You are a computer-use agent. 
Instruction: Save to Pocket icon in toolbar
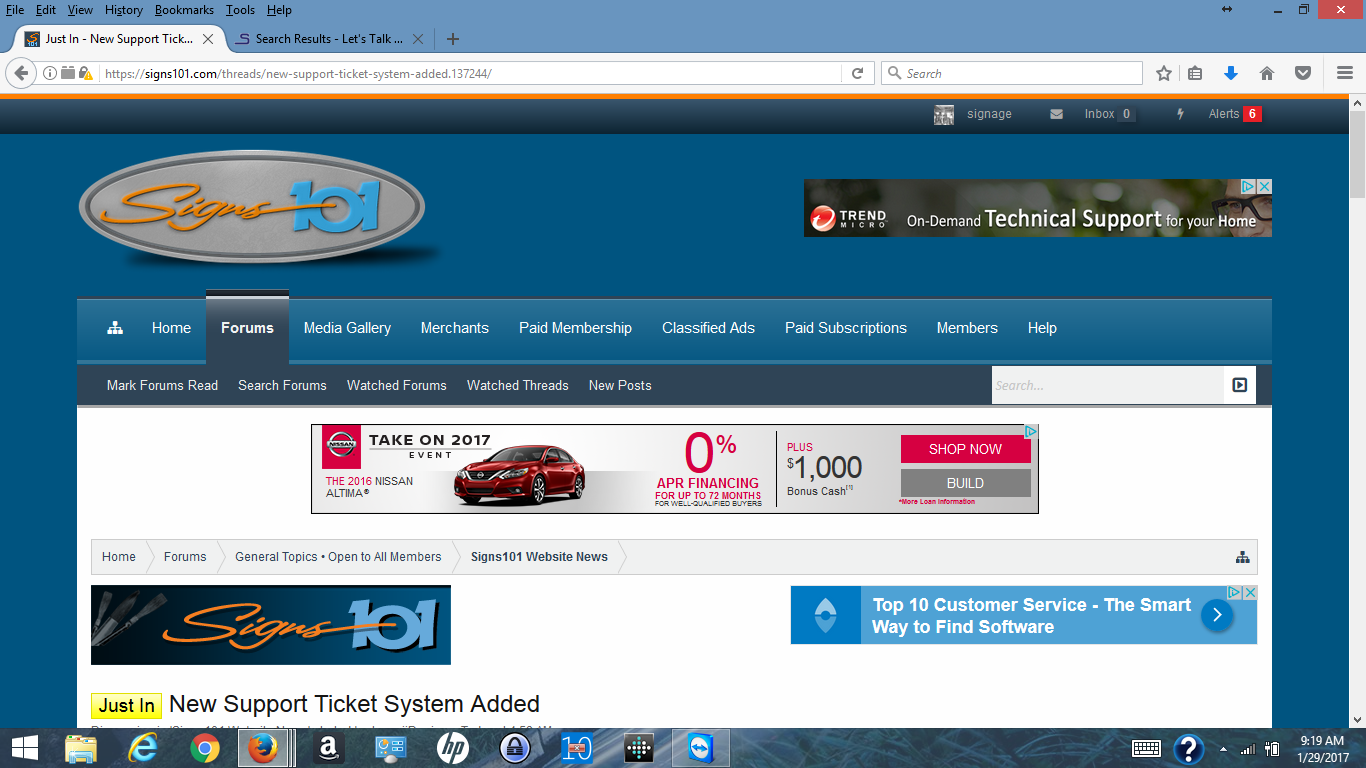point(1303,73)
